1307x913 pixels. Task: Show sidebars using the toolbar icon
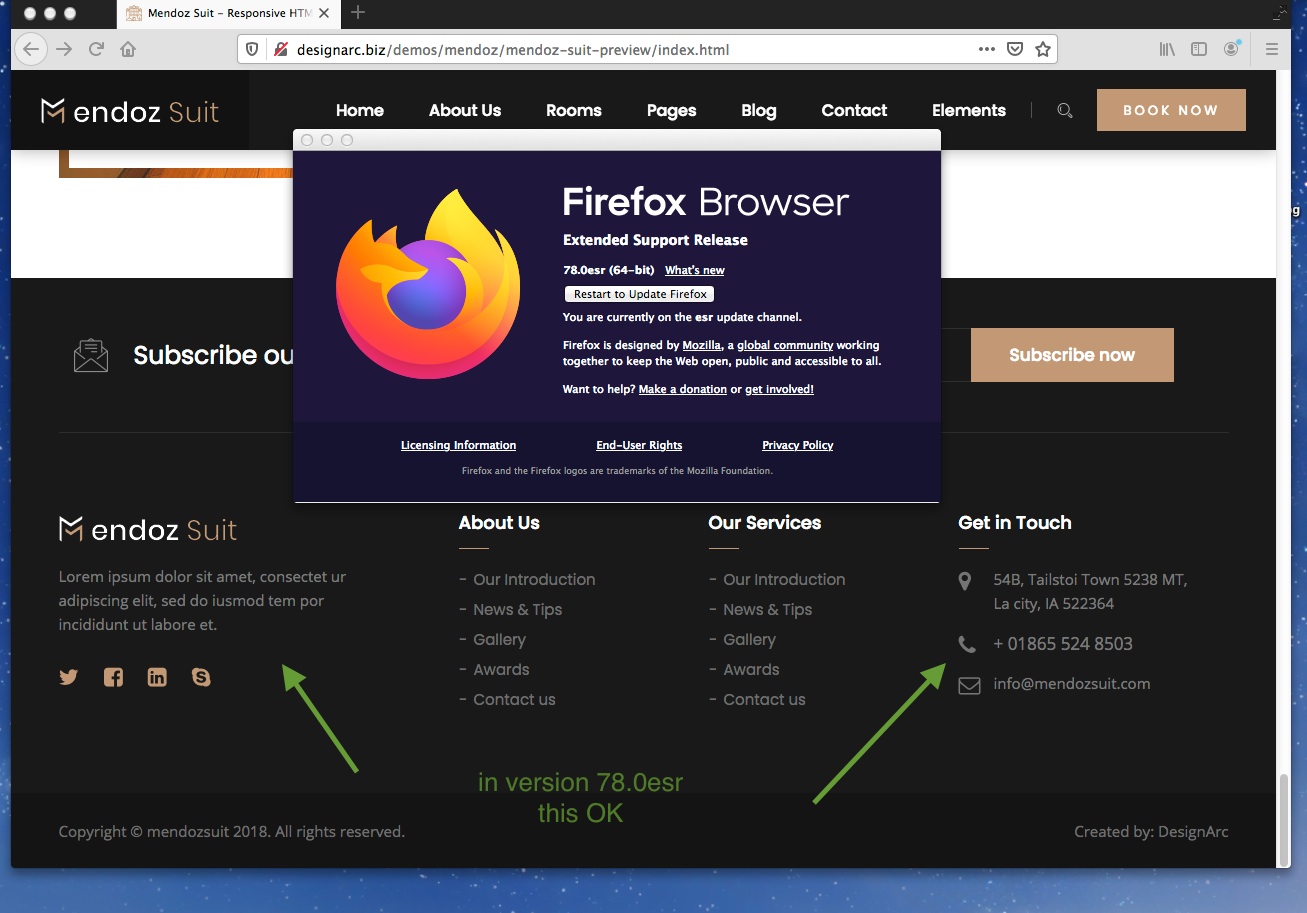click(1199, 49)
